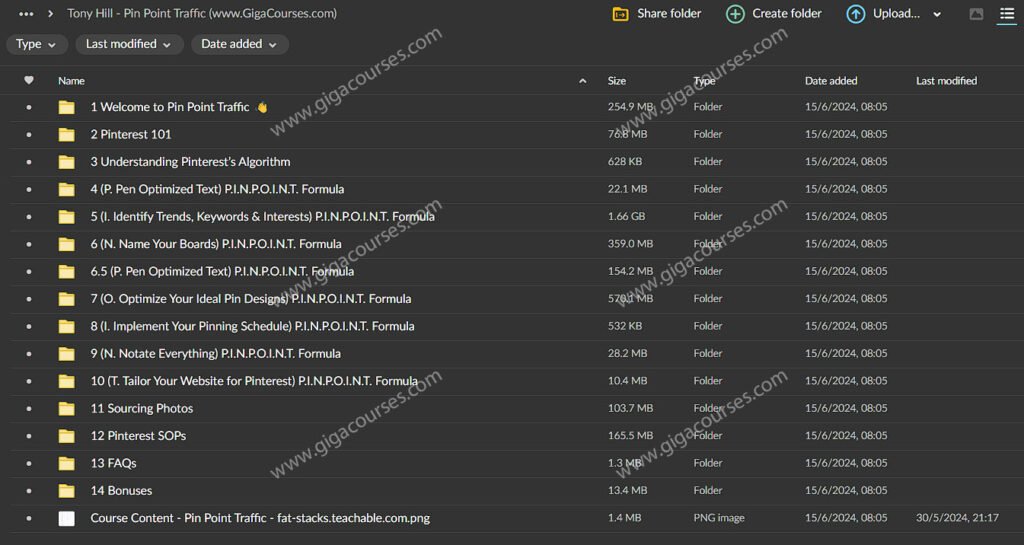Toggle favourite dot for 13 FAQs
Viewport: 1024px width, 545px height.
(x=29, y=463)
